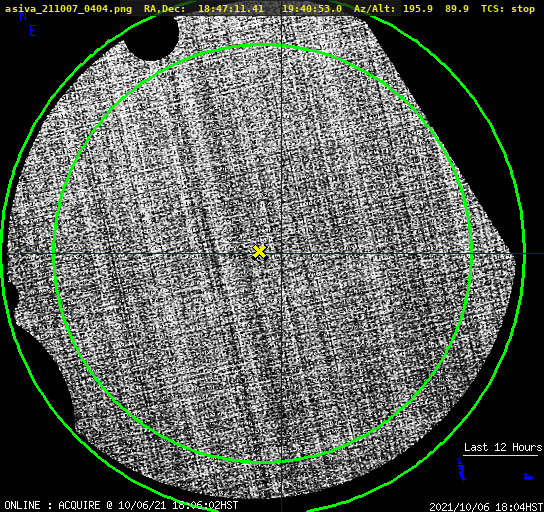The height and width of the screenshot is (512, 544).
Task: Click the Az/Alt label
Action: pyautogui.click(x=375, y=9)
